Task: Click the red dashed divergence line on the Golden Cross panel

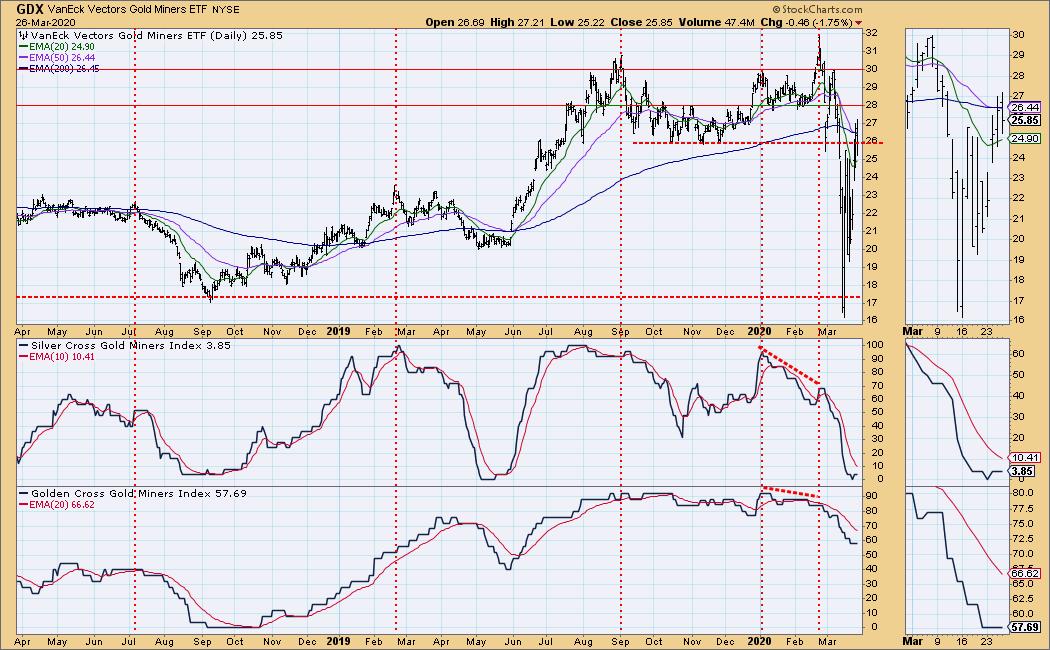Action: tap(791, 492)
